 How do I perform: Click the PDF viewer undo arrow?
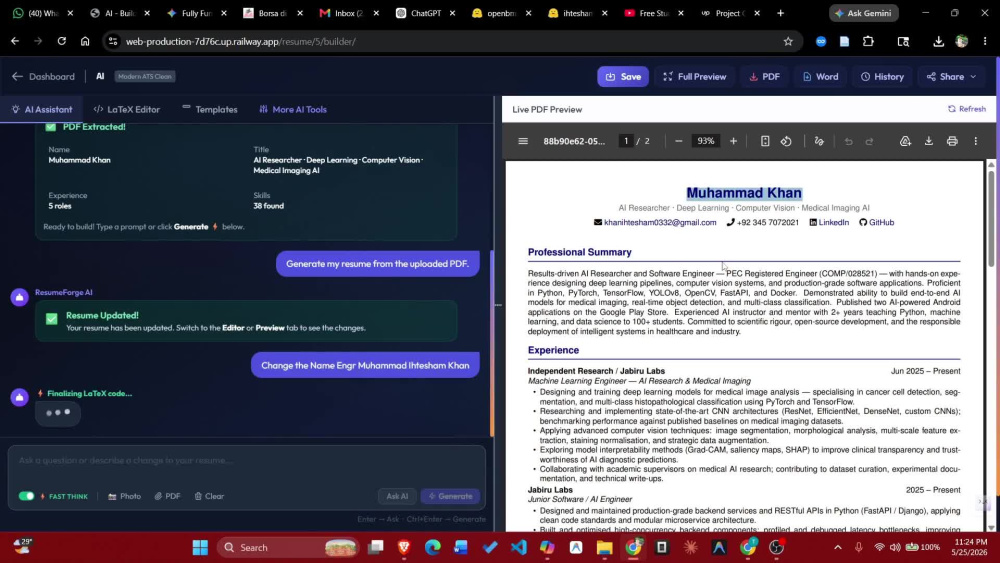click(x=848, y=141)
